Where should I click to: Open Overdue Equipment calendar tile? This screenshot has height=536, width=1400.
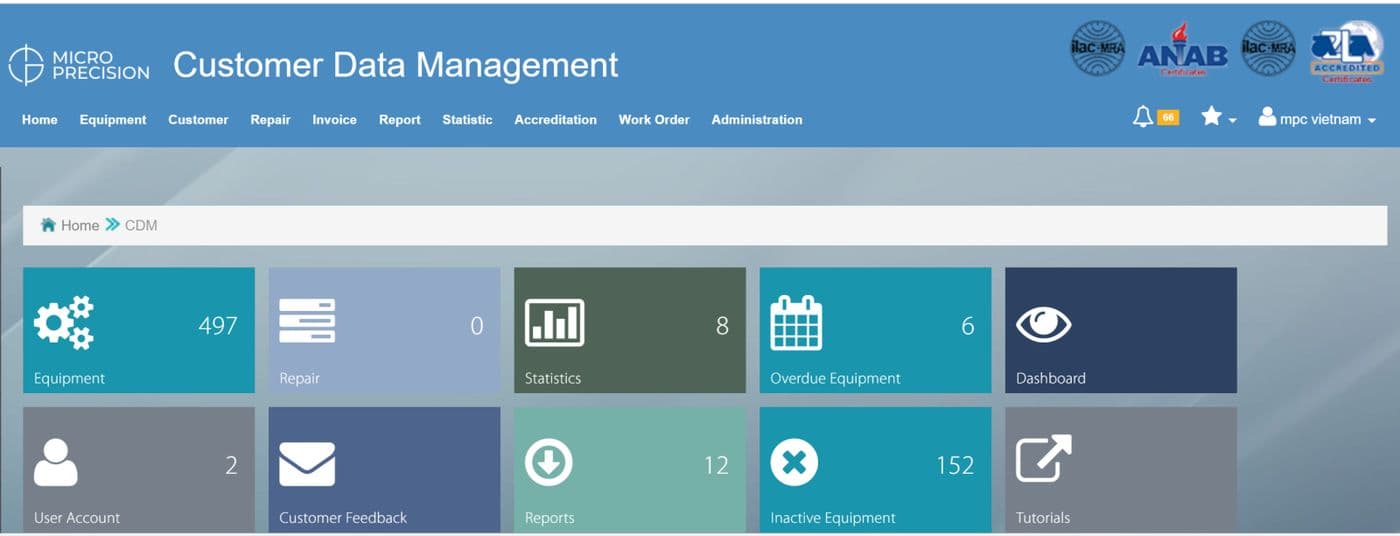pyautogui.click(x=875, y=330)
